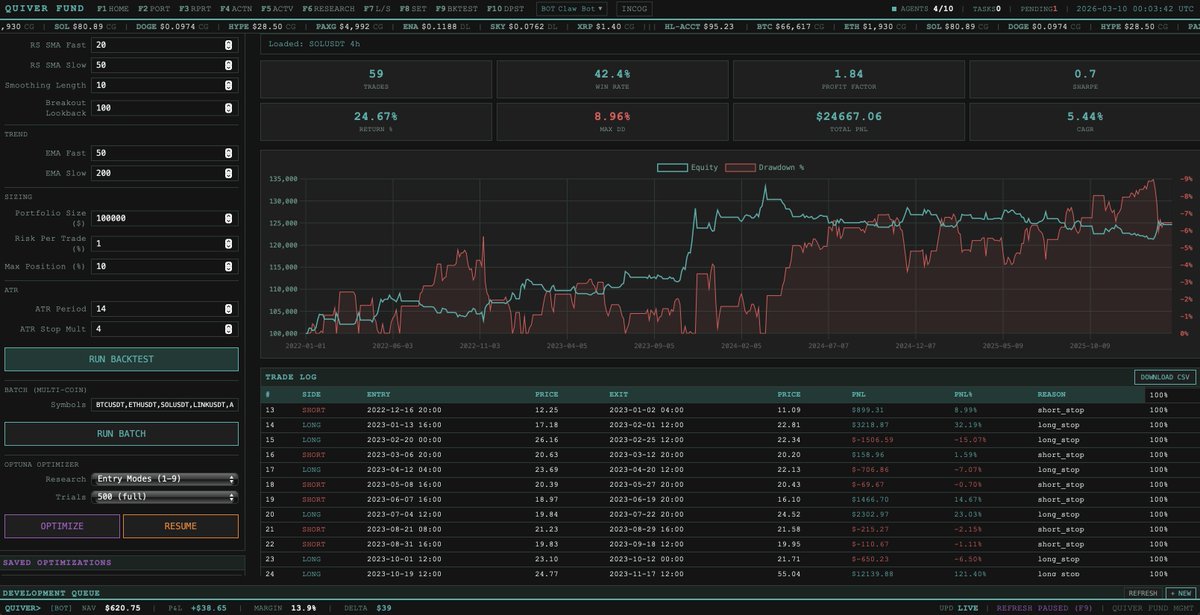Click the REFRESH button in Development Queue

1143,593
